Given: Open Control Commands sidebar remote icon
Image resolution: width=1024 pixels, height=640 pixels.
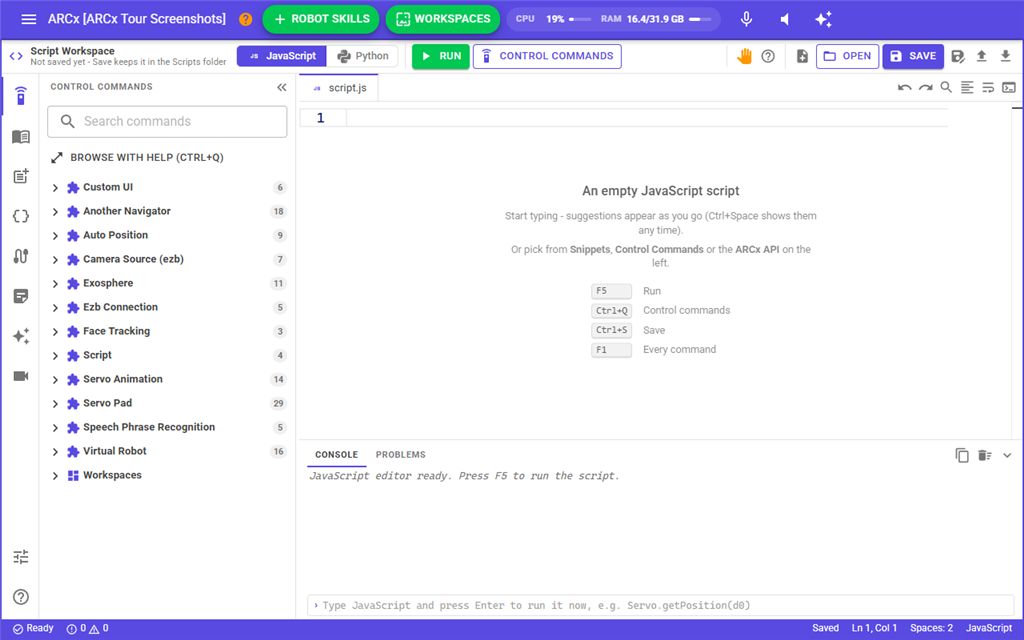Looking at the screenshot, I should (x=21, y=95).
